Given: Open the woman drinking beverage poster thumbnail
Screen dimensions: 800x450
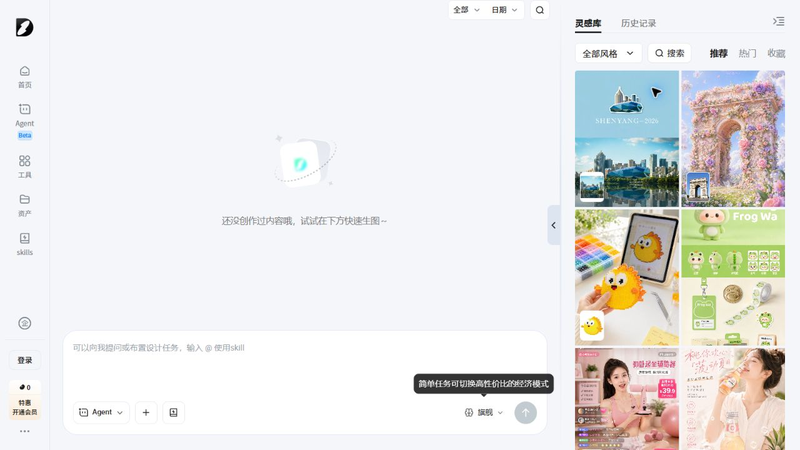Looking at the screenshot, I should [733, 398].
